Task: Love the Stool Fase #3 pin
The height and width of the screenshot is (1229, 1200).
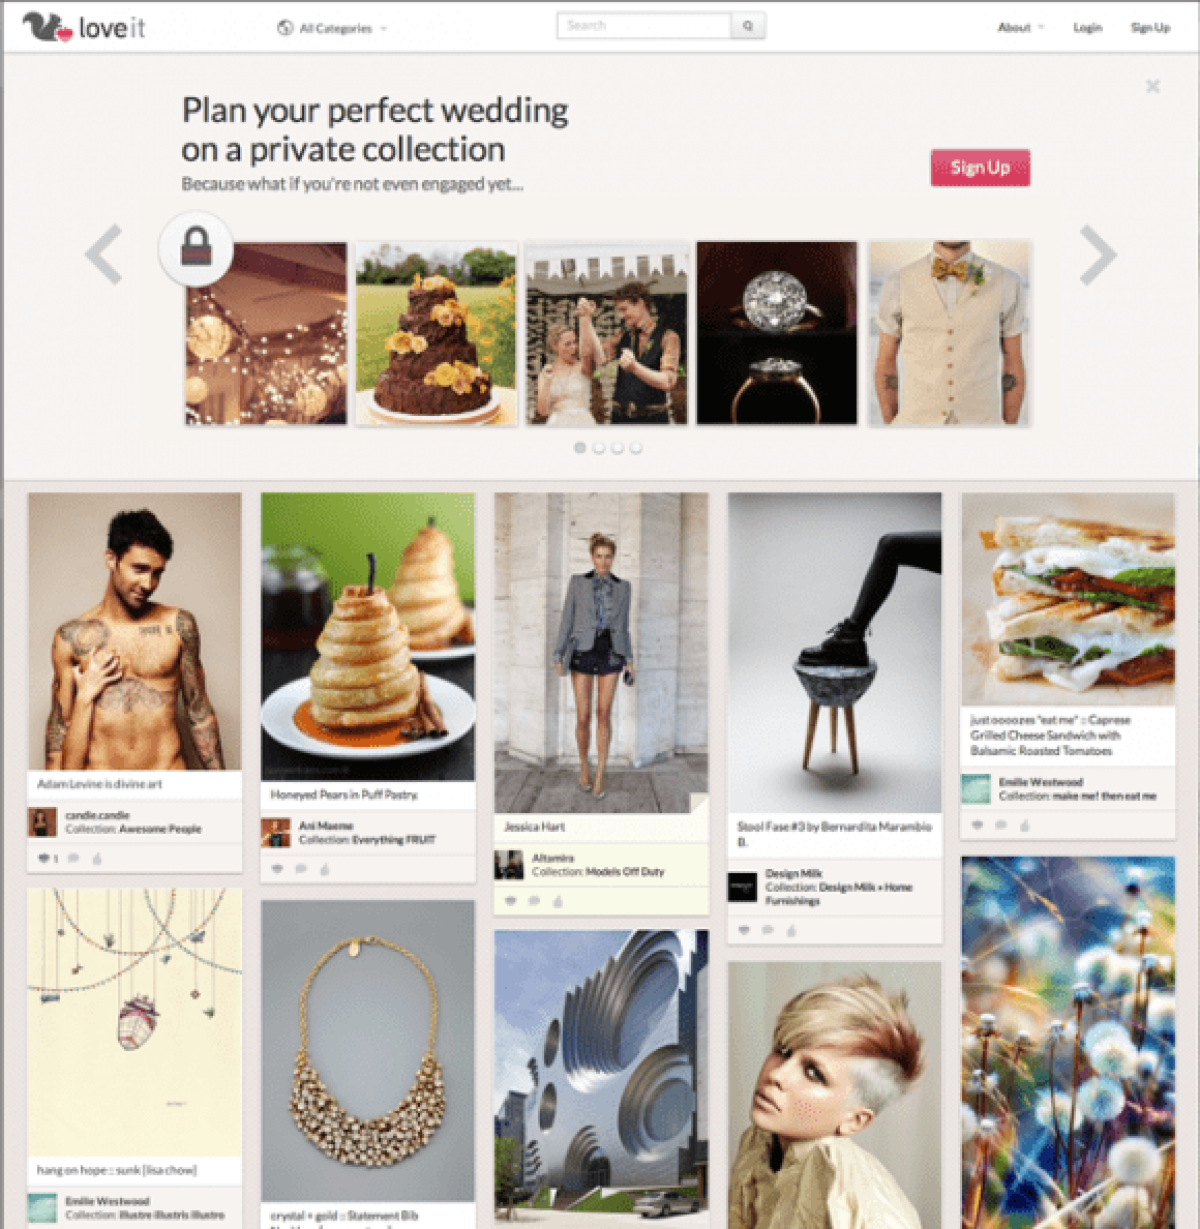Action: pos(744,930)
